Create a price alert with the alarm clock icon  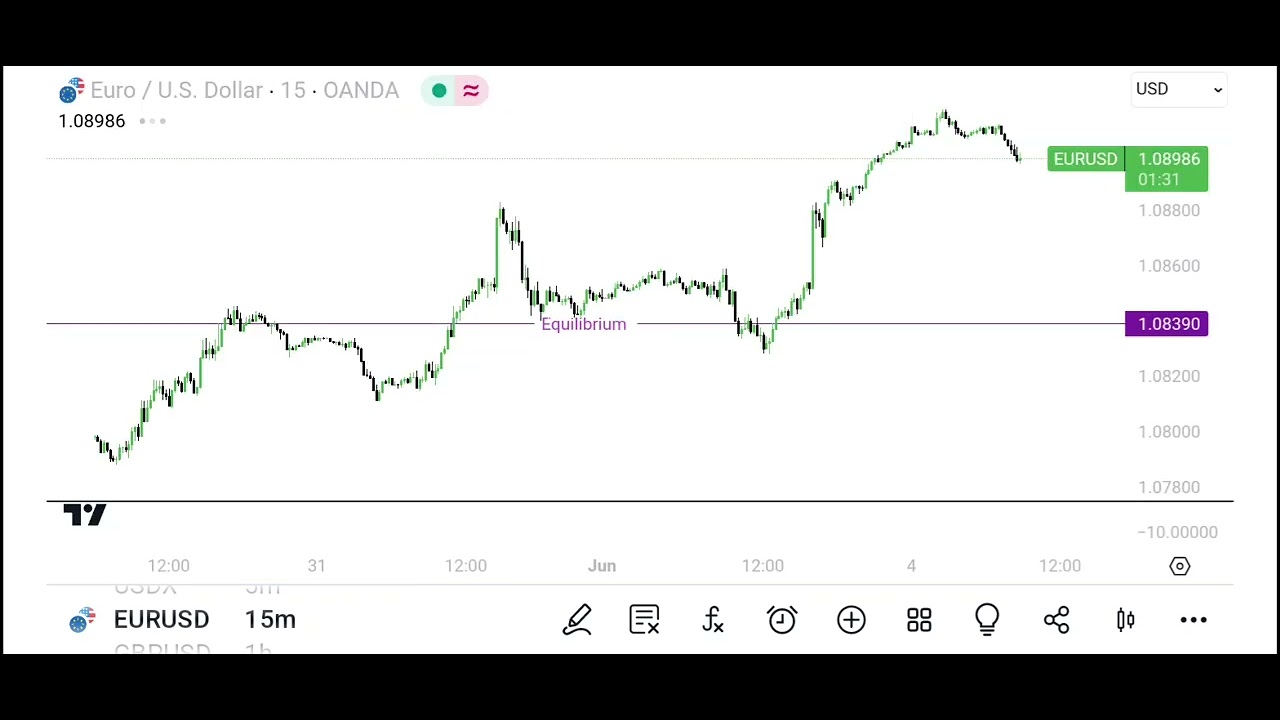(x=782, y=620)
